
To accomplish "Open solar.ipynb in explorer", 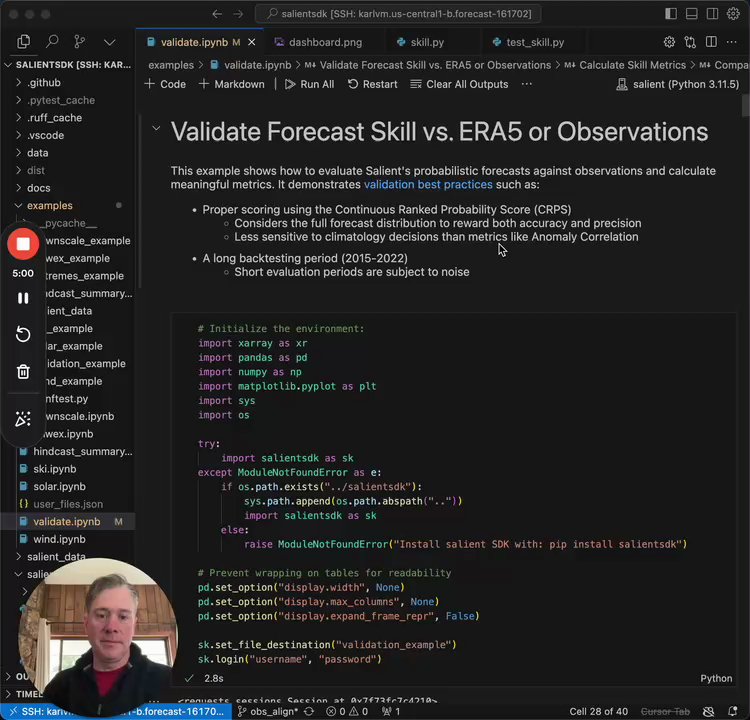I will point(59,487).
